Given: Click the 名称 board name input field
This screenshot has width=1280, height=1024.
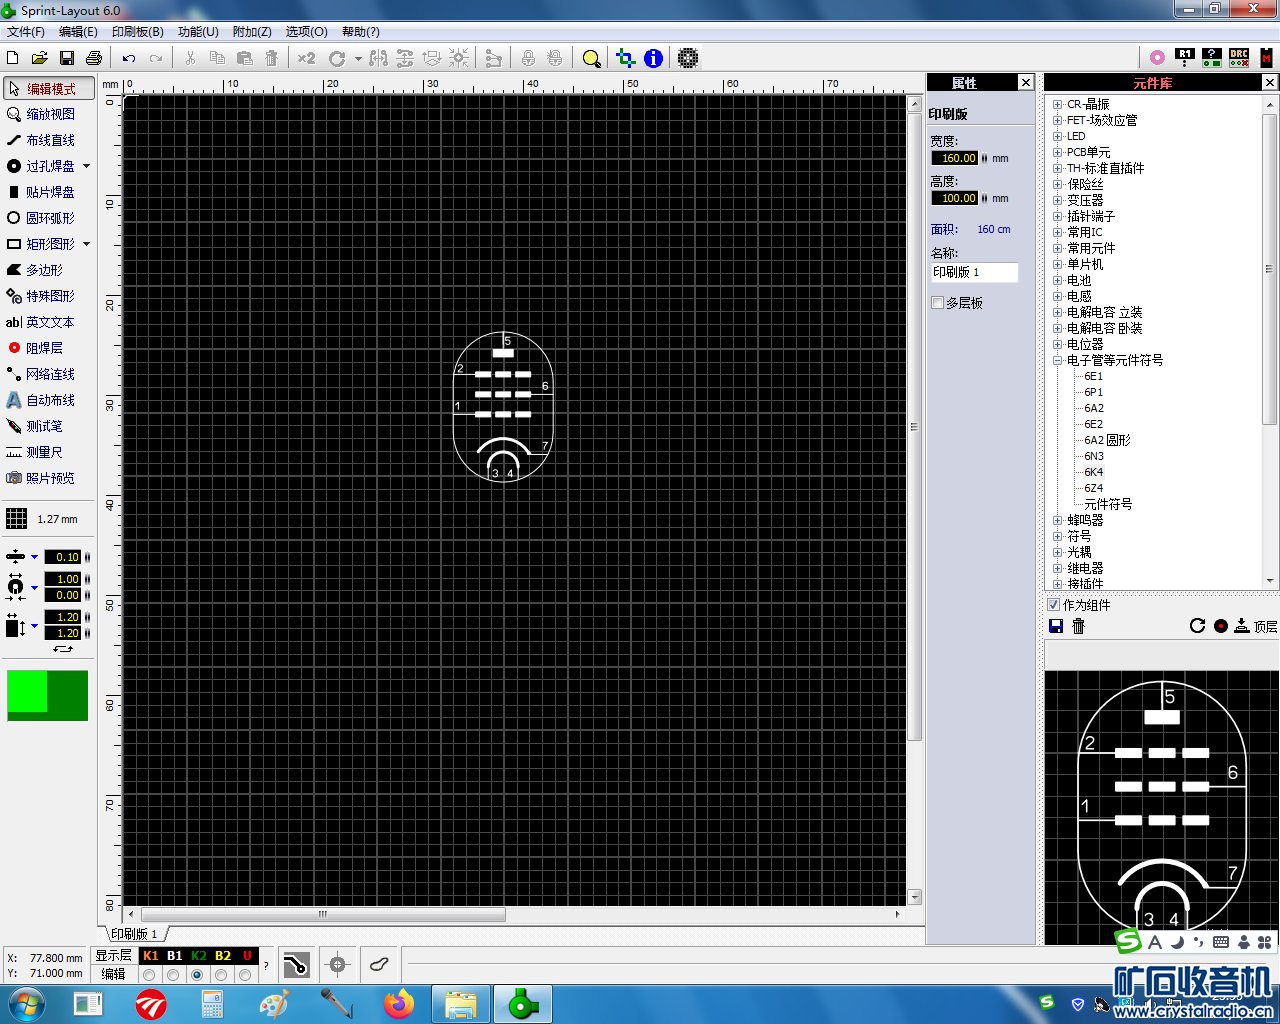Looking at the screenshot, I should coord(974,272).
